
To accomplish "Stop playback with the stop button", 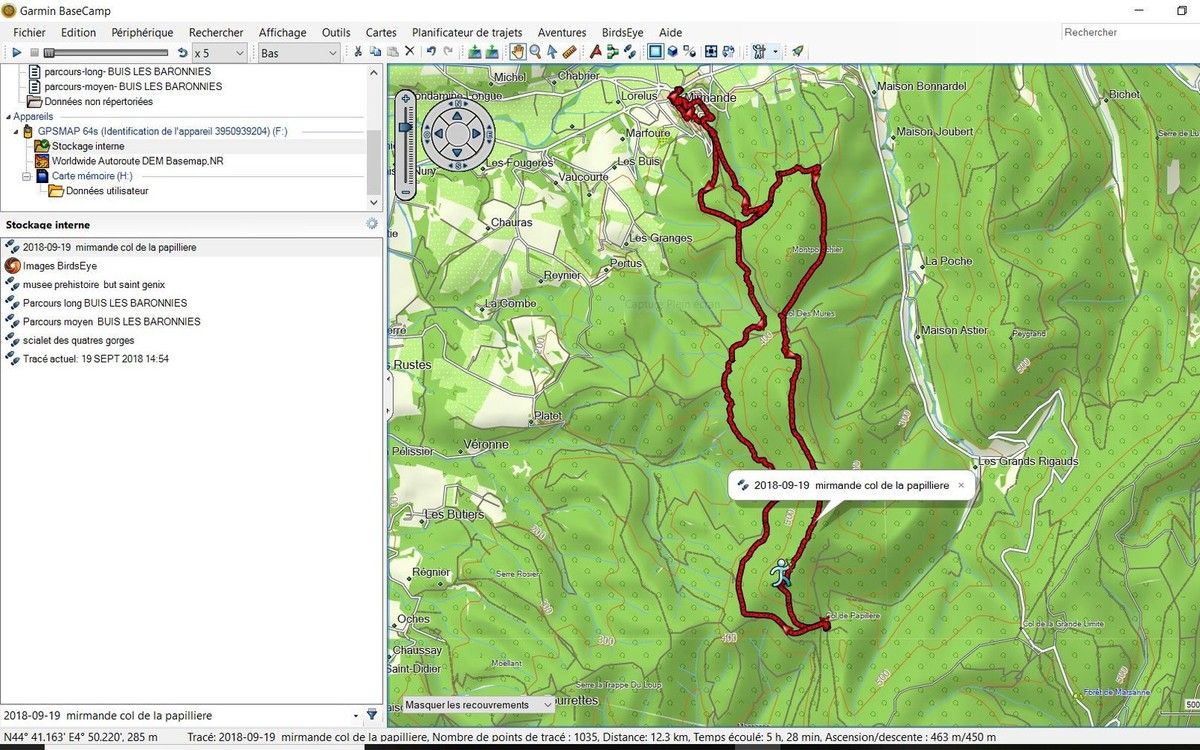I will 34,52.
